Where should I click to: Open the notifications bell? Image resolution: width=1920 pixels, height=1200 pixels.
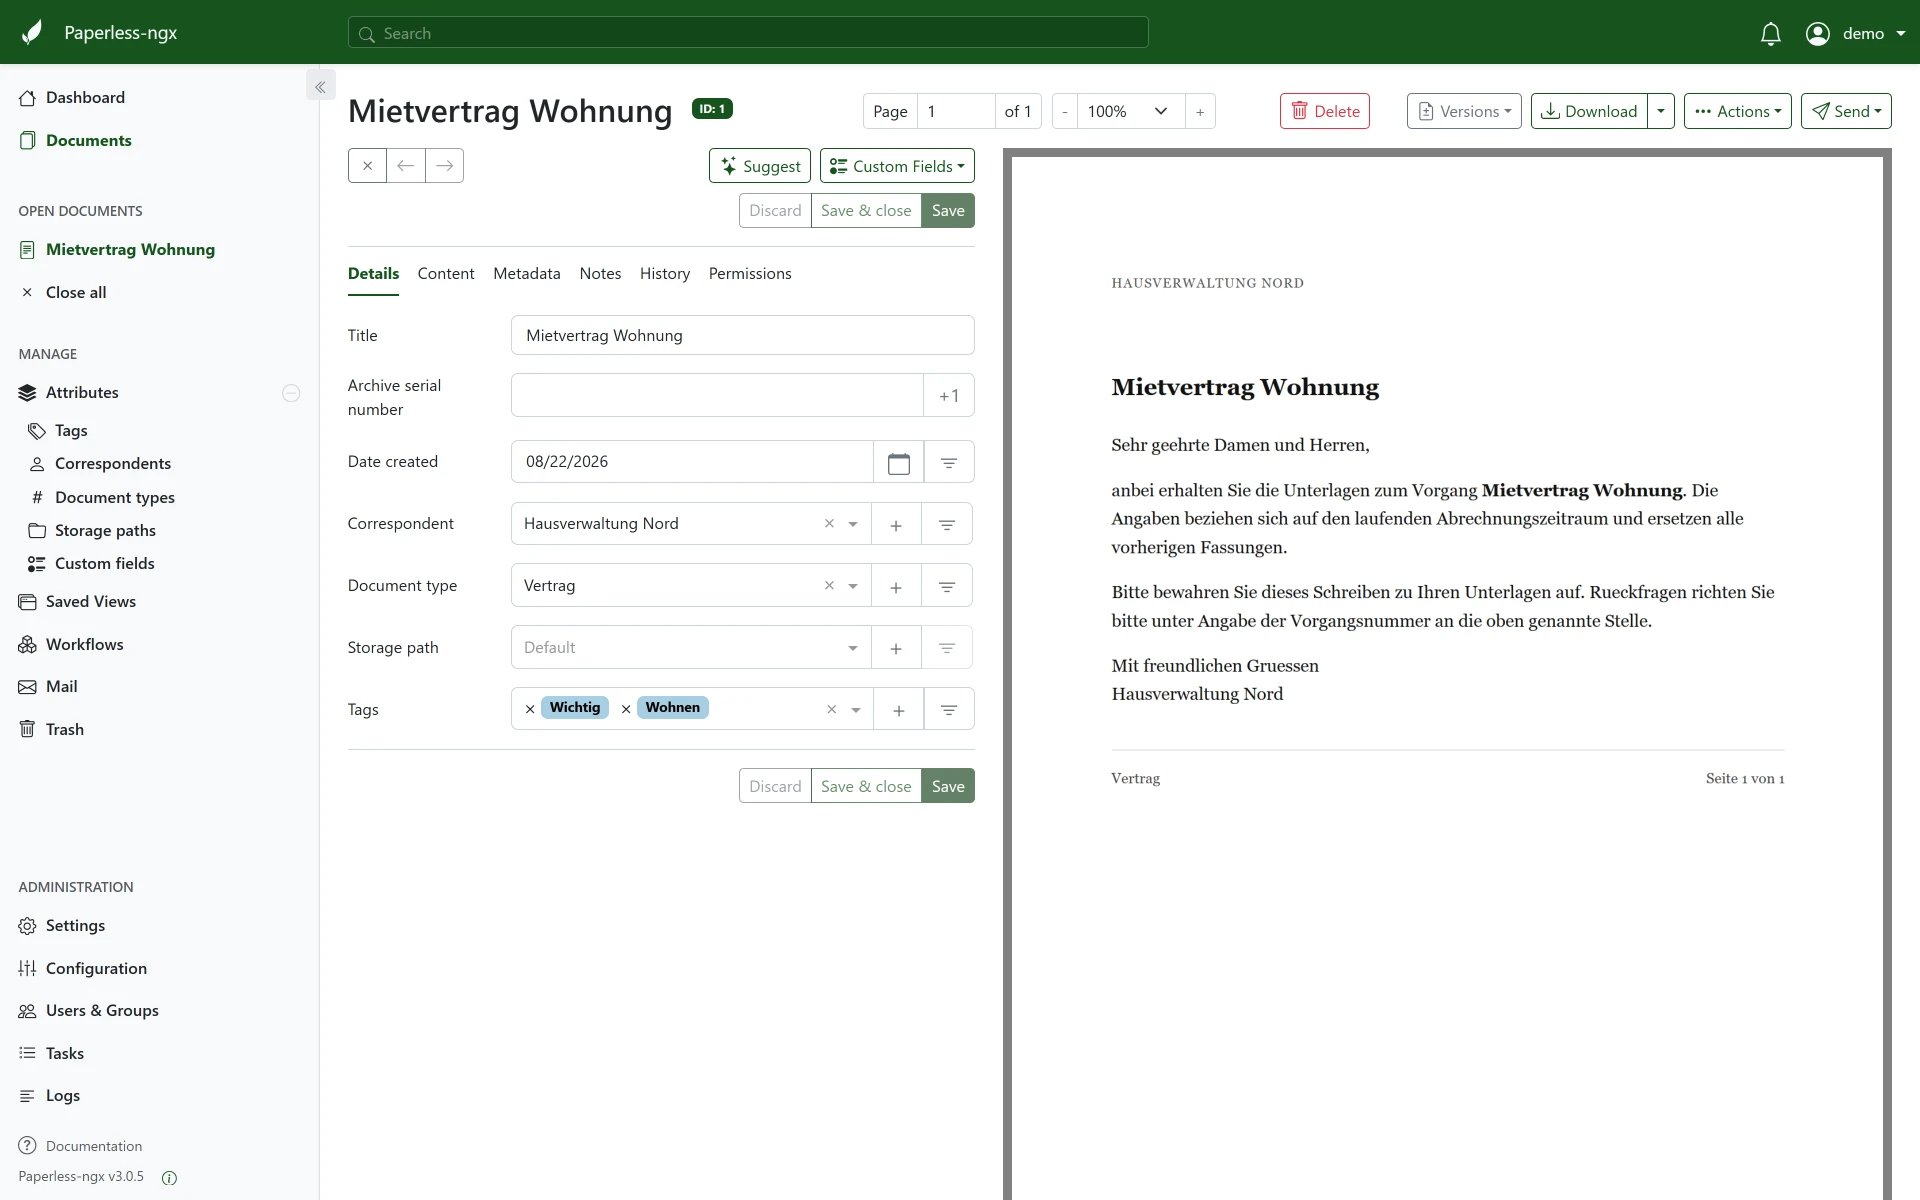pyautogui.click(x=1770, y=33)
